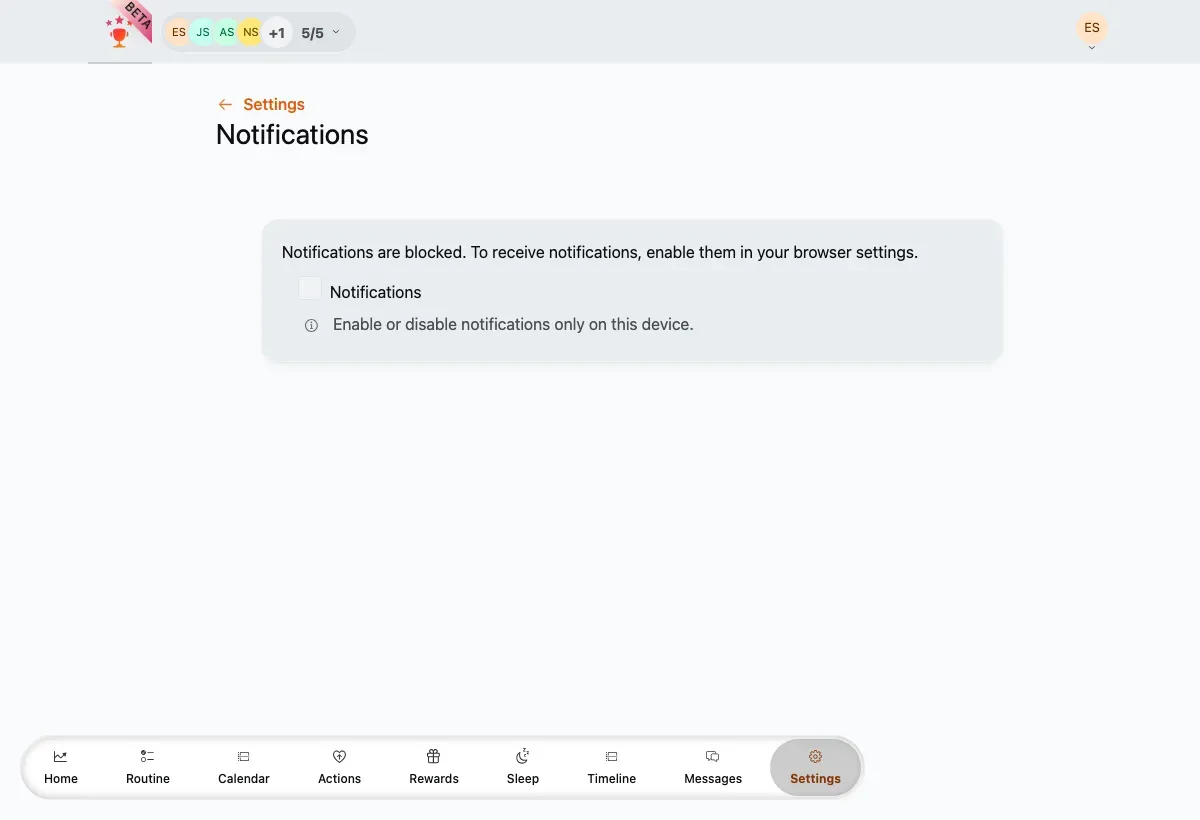Select the ES avatar in member group
The height and width of the screenshot is (820, 1200).
point(179,32)
